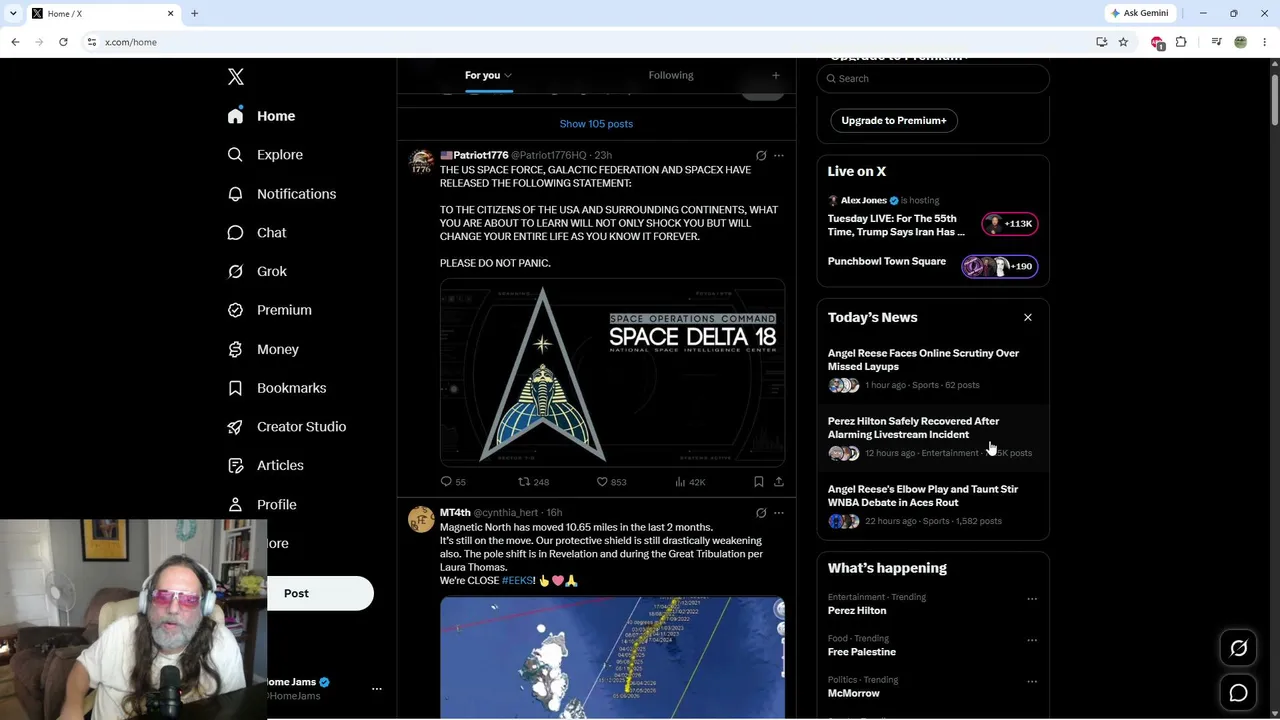Click the browser address bar

(590, 42)
